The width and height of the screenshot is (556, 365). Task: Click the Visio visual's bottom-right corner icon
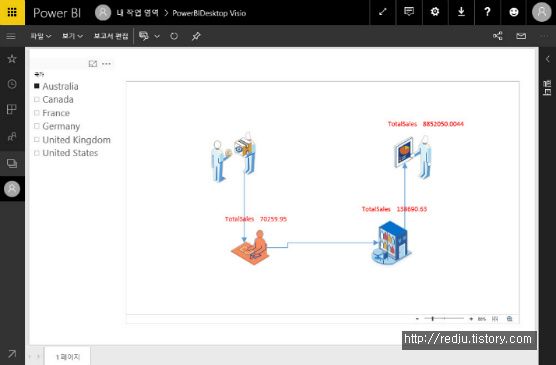[510, 319]
